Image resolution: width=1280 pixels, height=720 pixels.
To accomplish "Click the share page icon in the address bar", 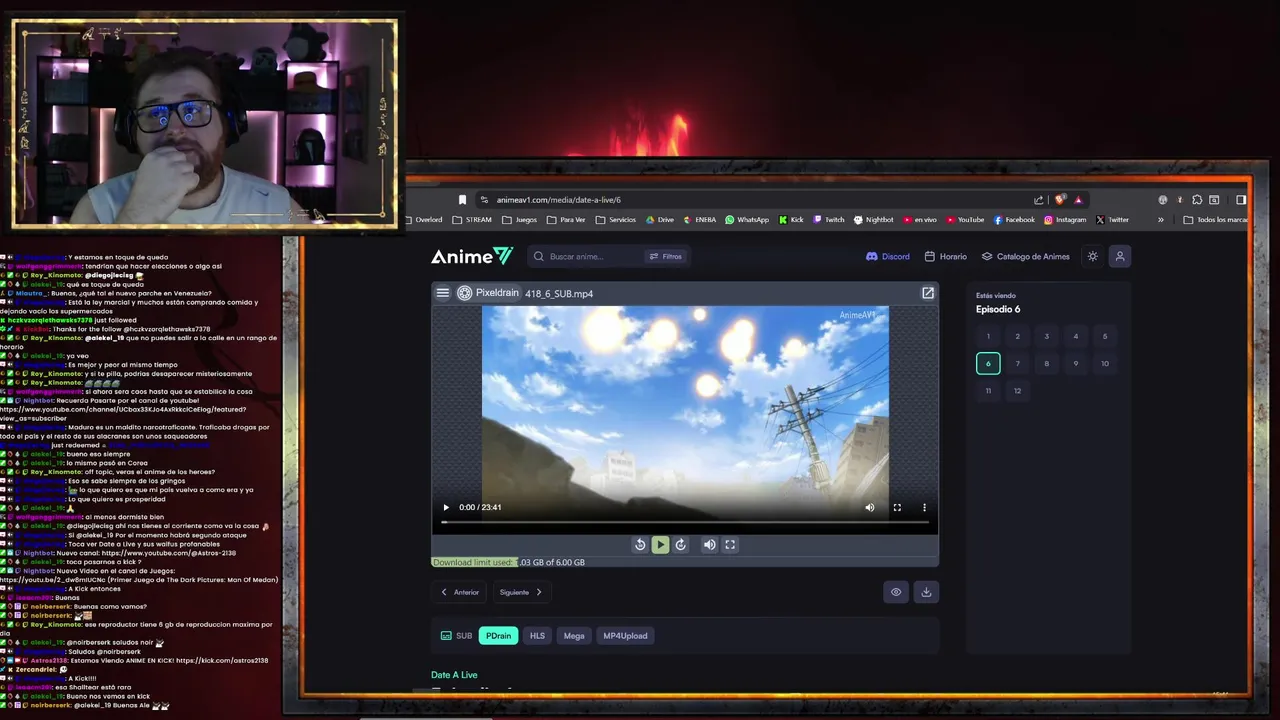I will point(1039,200).
